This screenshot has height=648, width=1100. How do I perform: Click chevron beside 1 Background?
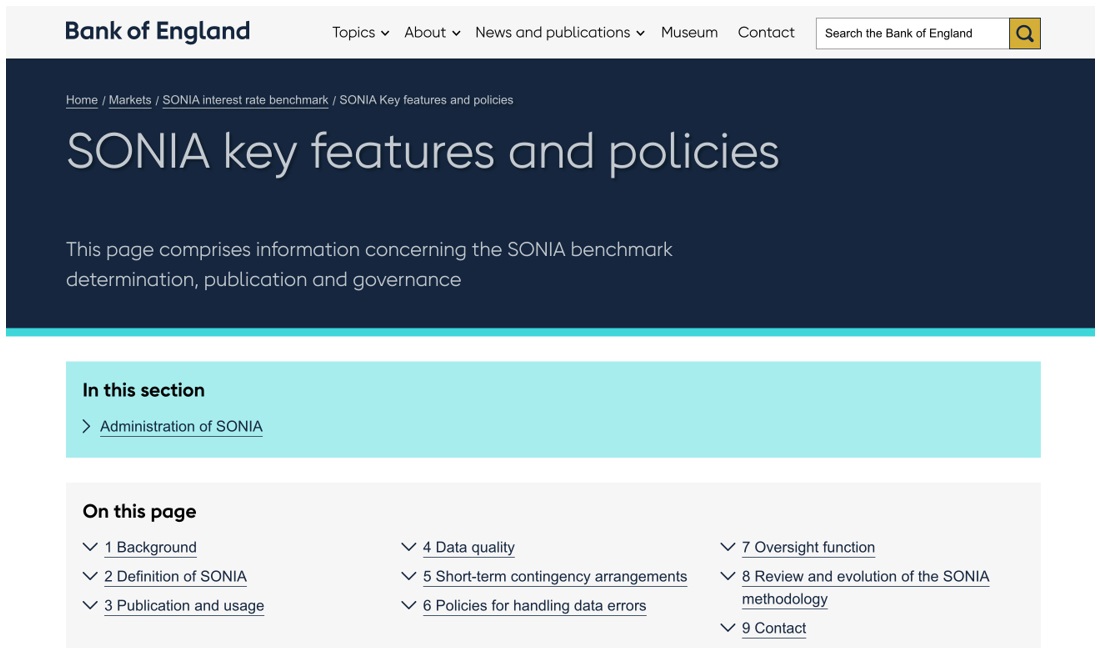coord(90,547)
